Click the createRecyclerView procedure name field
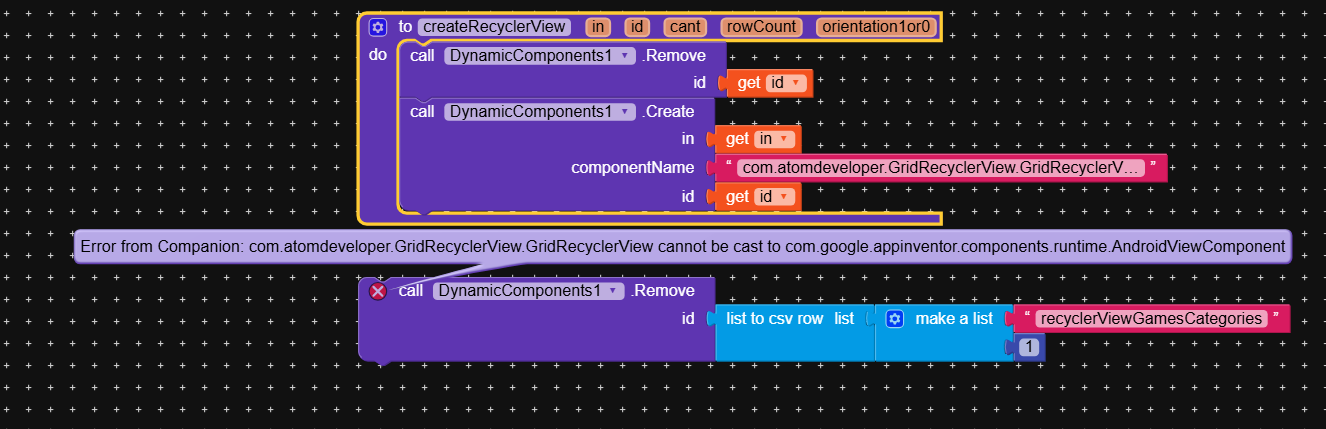This screenshot has height=429, width=1326. pos(495,27)
